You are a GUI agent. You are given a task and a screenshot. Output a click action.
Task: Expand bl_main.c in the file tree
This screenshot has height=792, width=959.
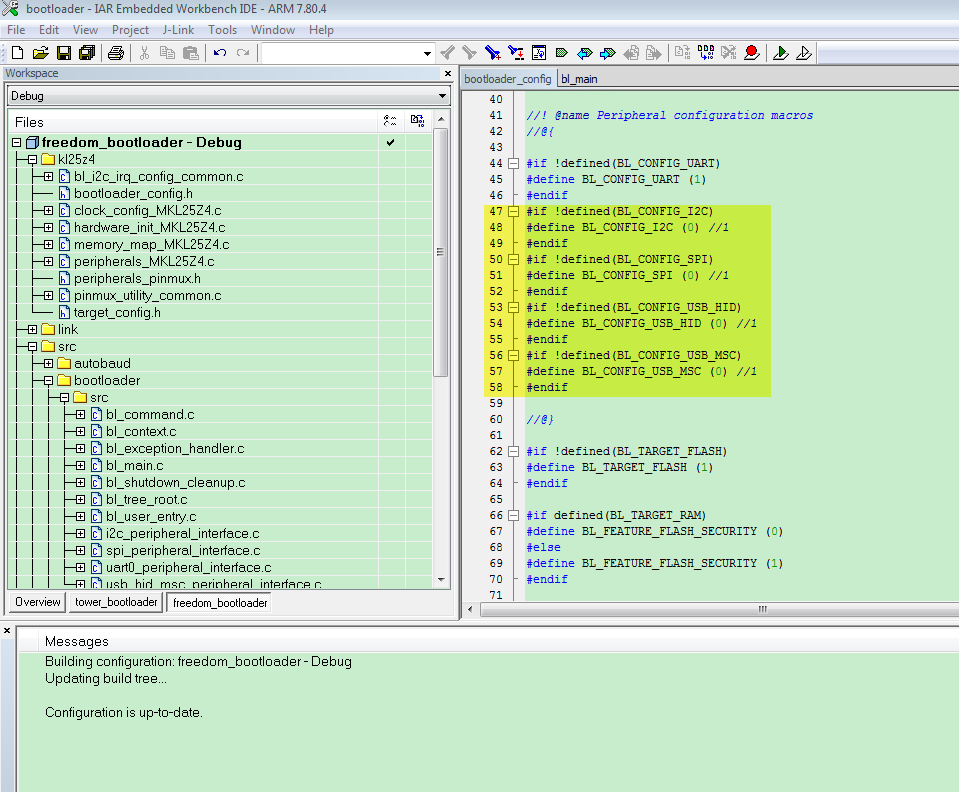(80, 465)
